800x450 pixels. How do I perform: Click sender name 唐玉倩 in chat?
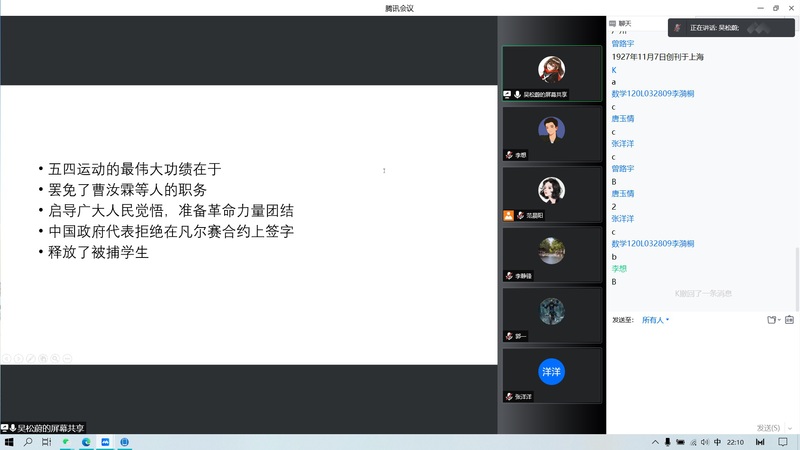click(x=623, y=119)
